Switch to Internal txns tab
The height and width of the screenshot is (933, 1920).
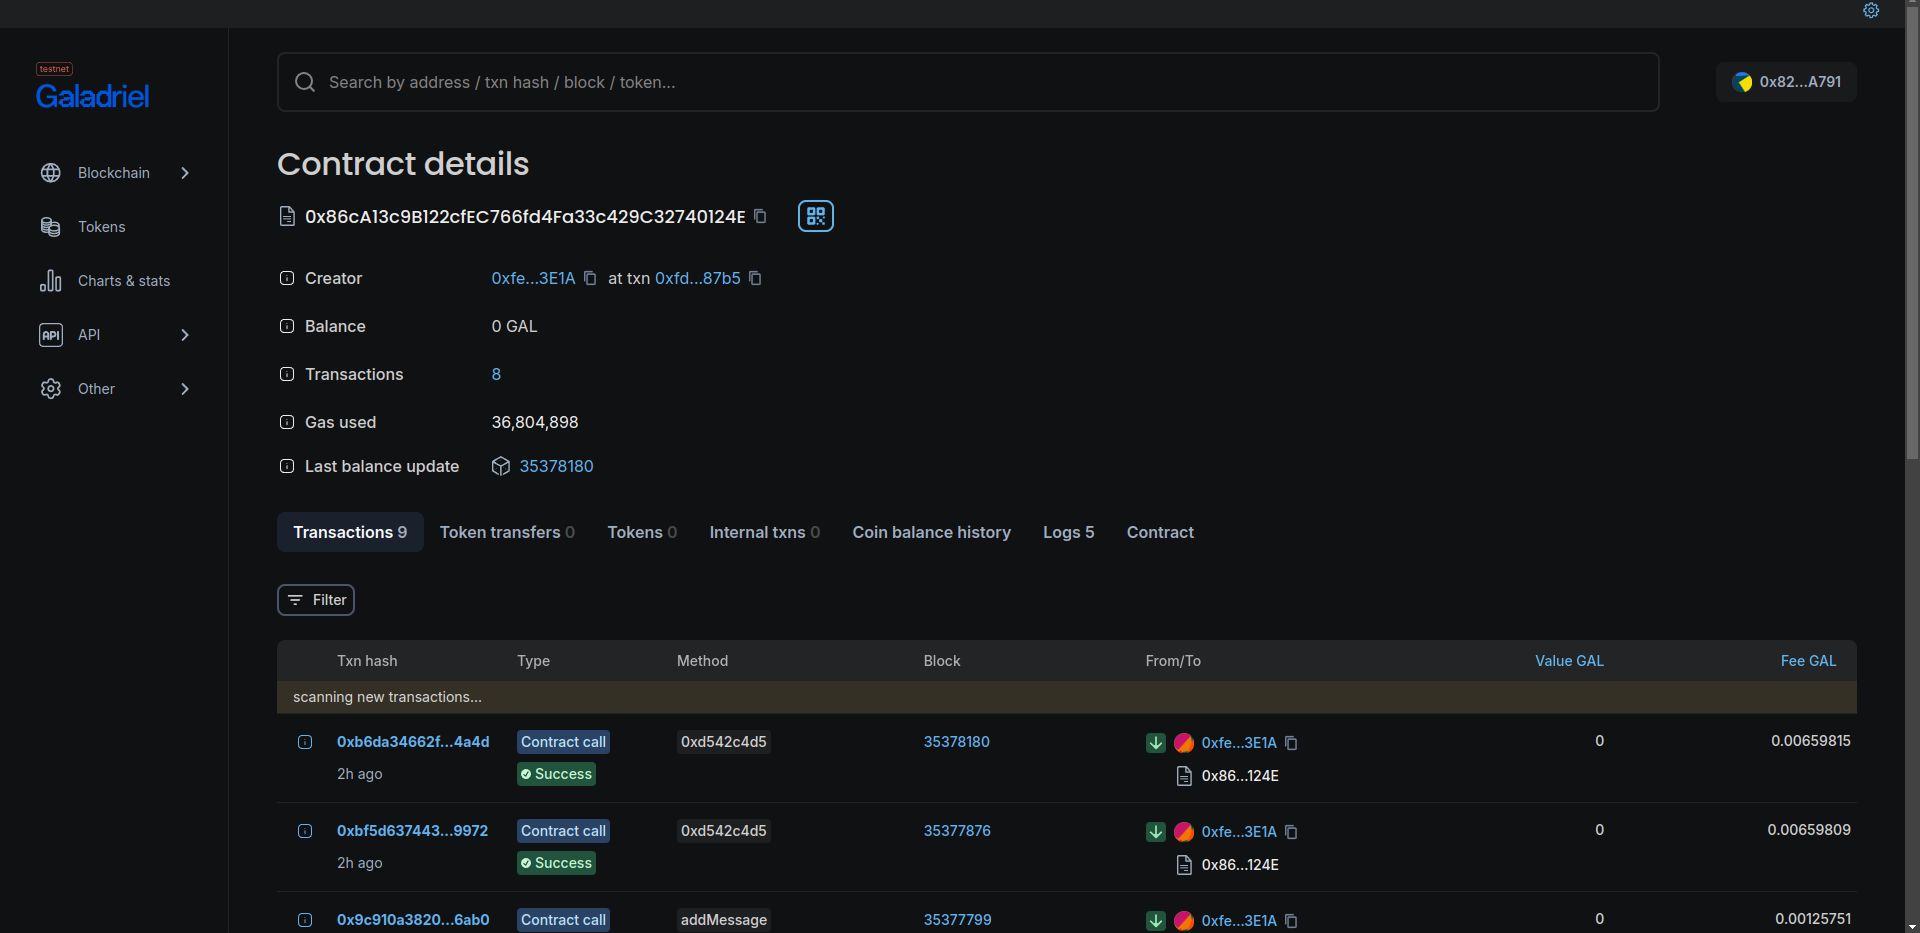point(765,532)
